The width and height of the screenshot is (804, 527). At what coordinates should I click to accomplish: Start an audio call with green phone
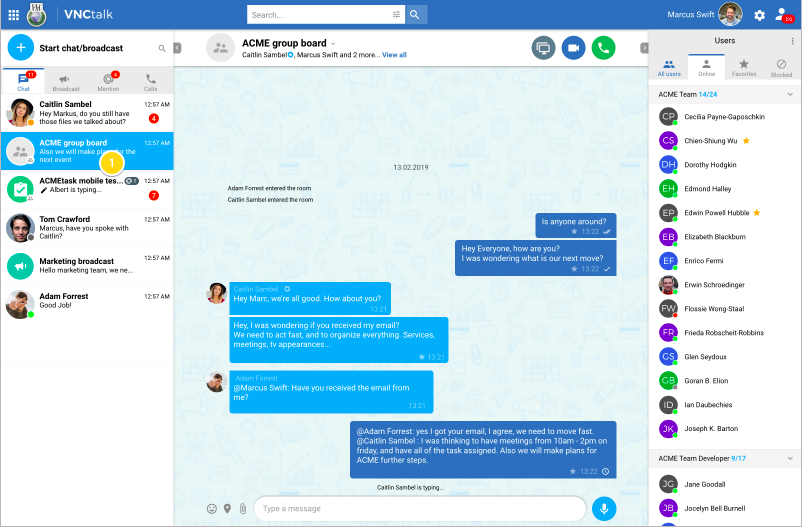click(x=604, y=48)
